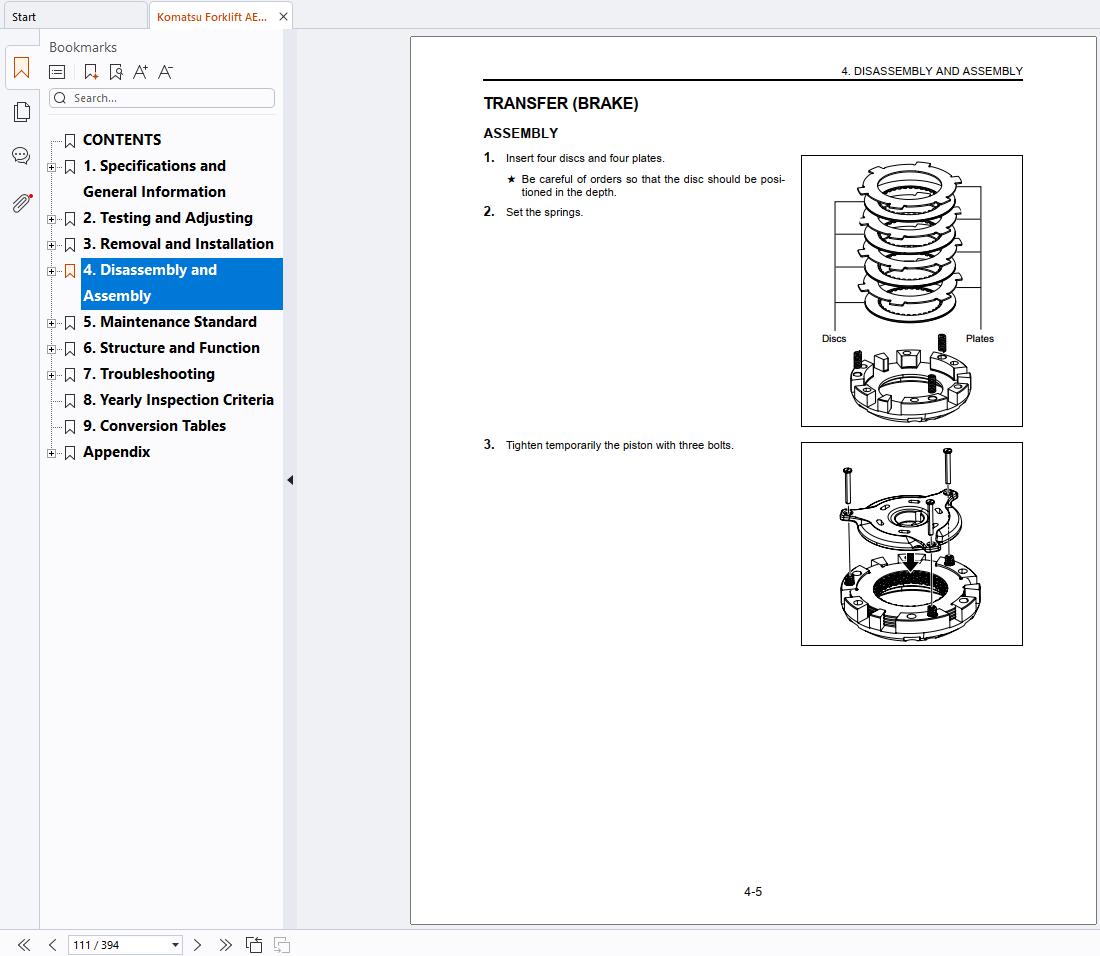Go to the last page arrow

225,945
